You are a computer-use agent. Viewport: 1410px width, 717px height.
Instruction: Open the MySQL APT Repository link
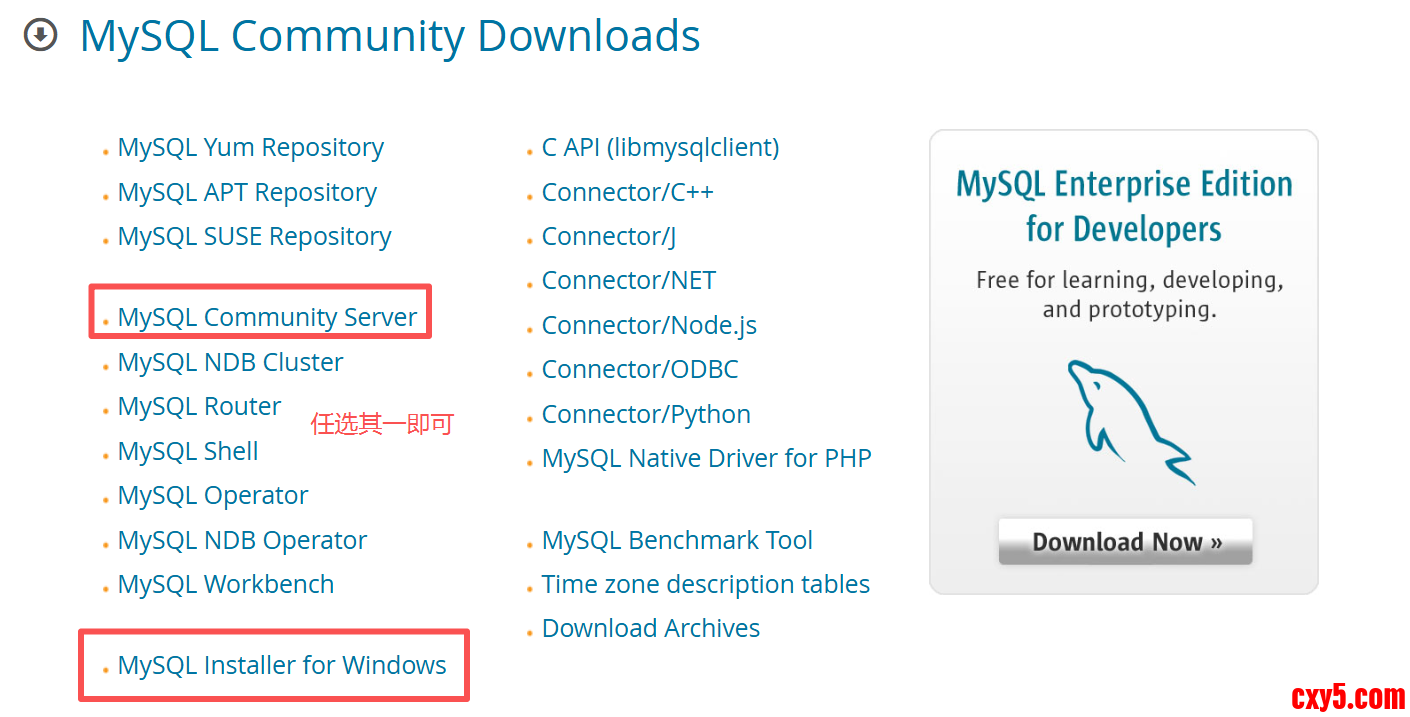[247, 192]
